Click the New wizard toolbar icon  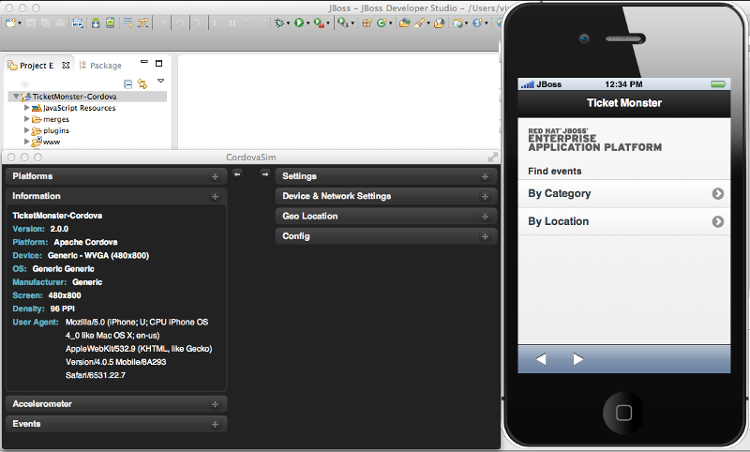[11, 22]
